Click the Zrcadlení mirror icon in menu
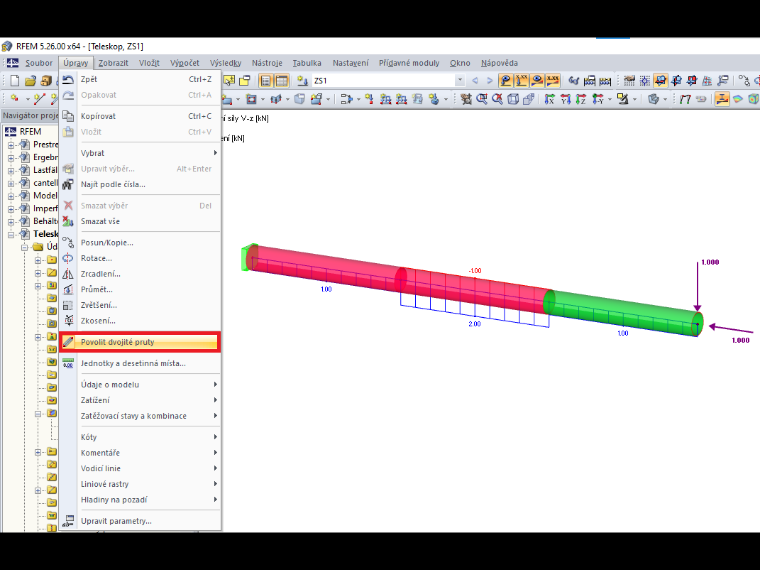760x570 pixels. (x=68, y=274)
